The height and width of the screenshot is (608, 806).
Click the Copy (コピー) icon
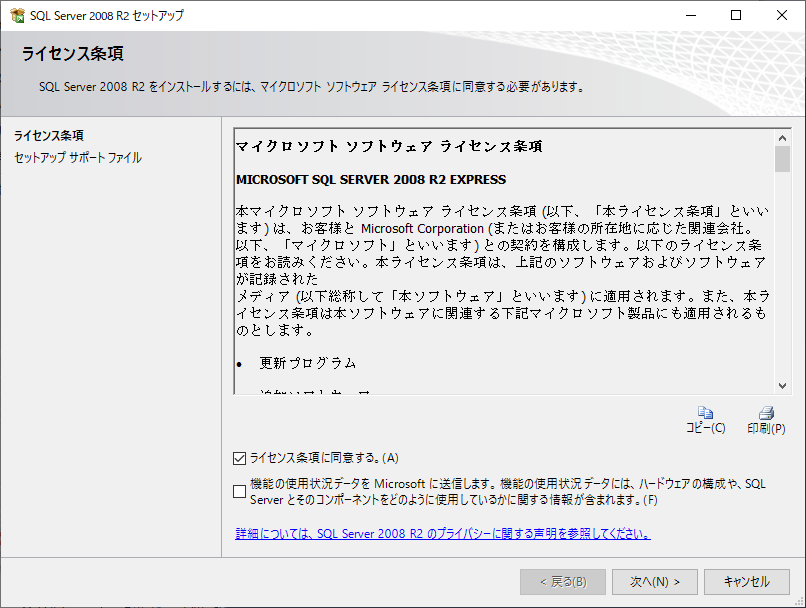point(705,412)
